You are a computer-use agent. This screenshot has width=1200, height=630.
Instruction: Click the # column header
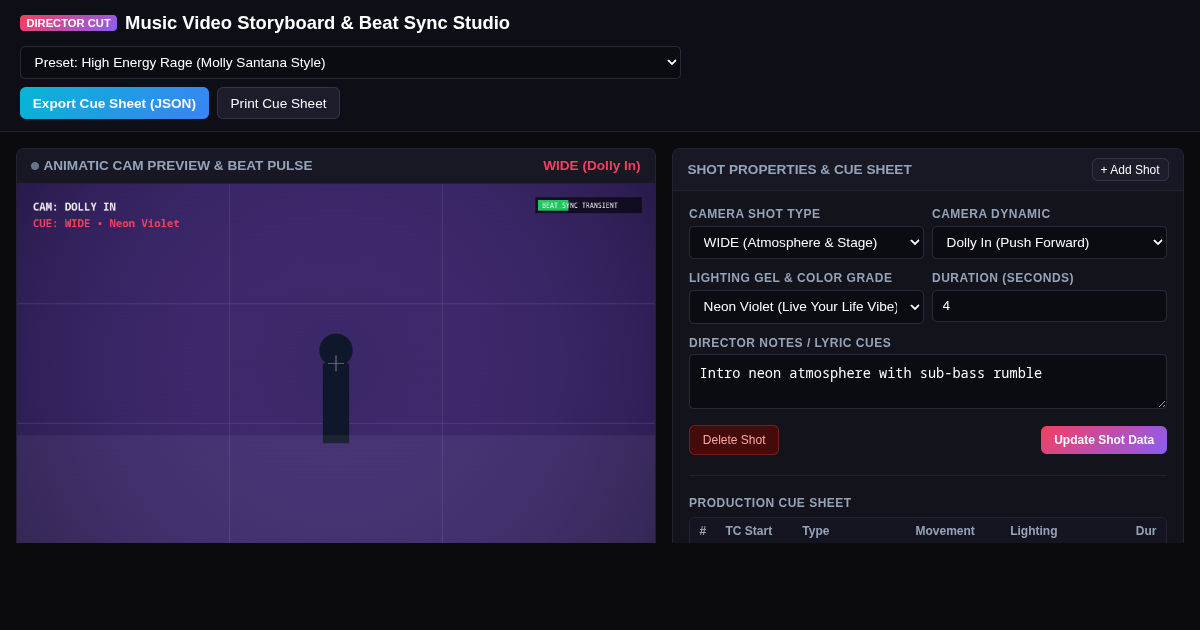(703, 531)
